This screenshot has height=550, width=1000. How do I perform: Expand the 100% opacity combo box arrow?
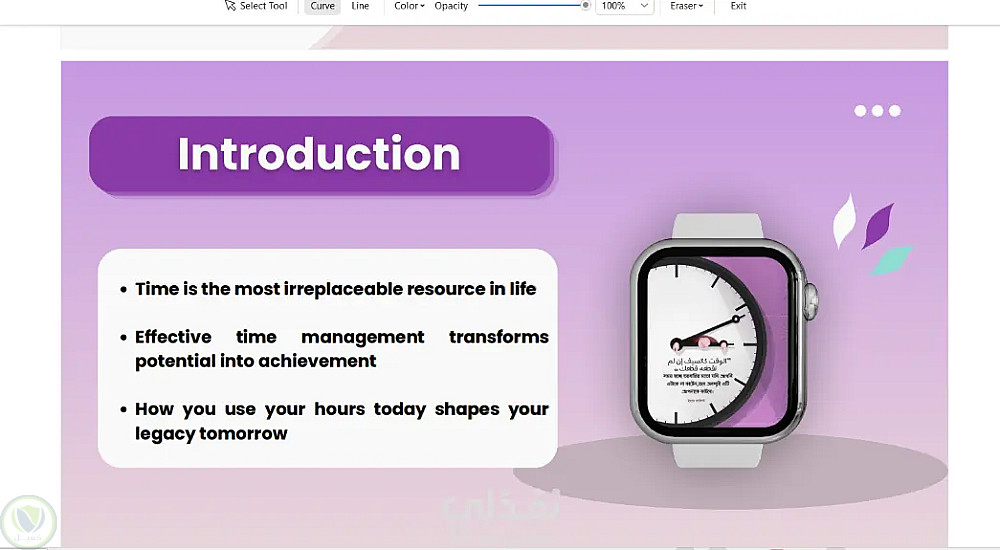point(644,6)
